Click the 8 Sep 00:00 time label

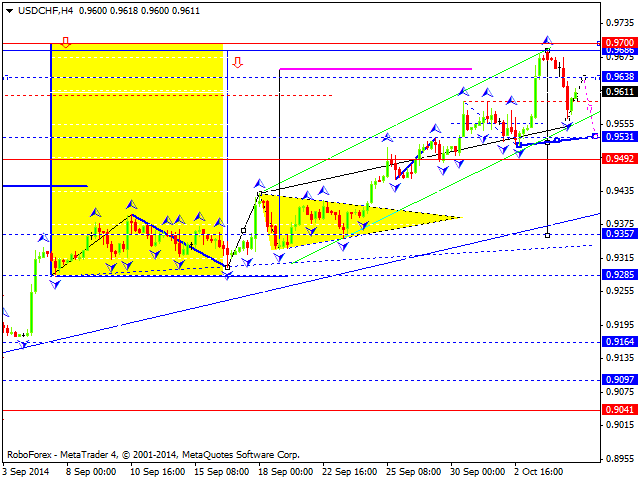91,471
